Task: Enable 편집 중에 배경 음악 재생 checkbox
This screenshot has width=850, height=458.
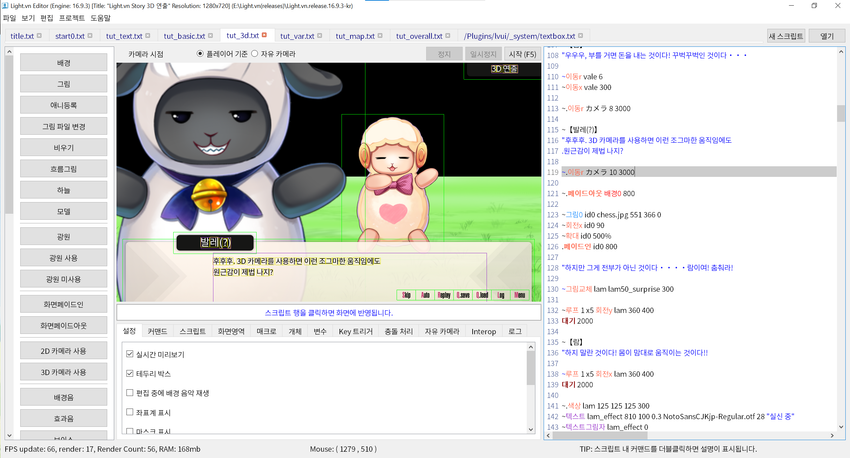Action: pyautogui.click(x=130, y=393)
